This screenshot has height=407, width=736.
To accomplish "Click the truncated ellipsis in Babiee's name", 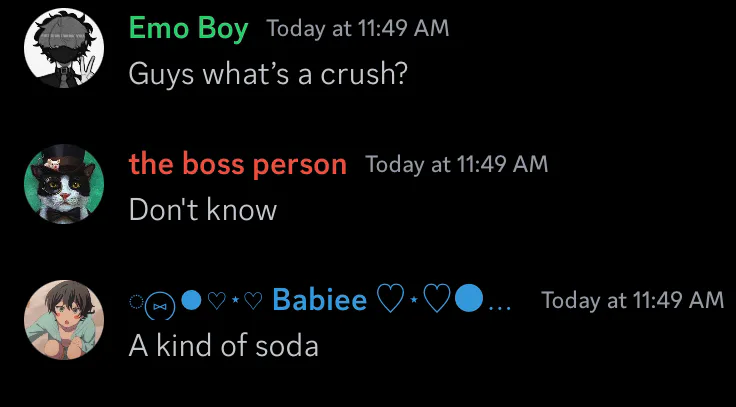I will (499, 304).
